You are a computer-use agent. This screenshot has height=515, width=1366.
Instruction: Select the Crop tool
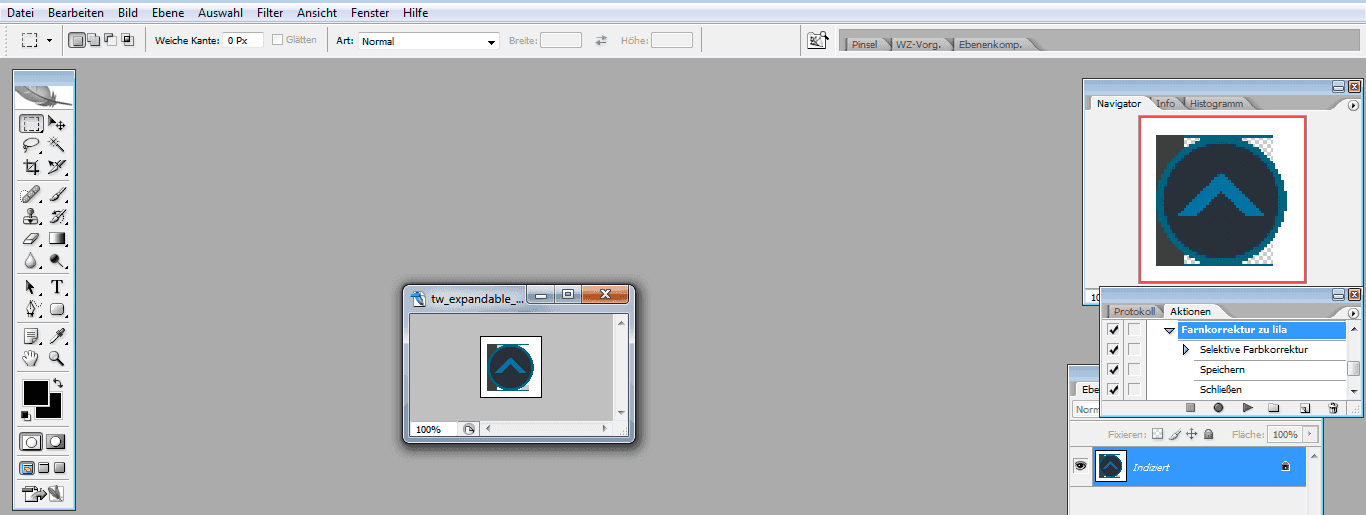[x=32, y=167]
